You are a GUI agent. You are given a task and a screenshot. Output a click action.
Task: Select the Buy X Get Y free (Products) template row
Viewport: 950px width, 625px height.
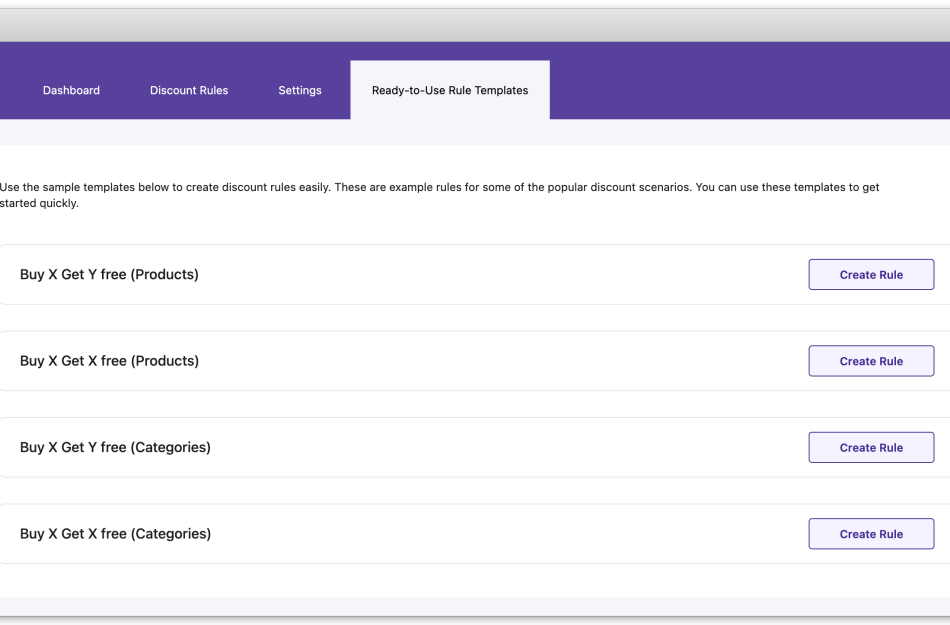pos(109,274)
